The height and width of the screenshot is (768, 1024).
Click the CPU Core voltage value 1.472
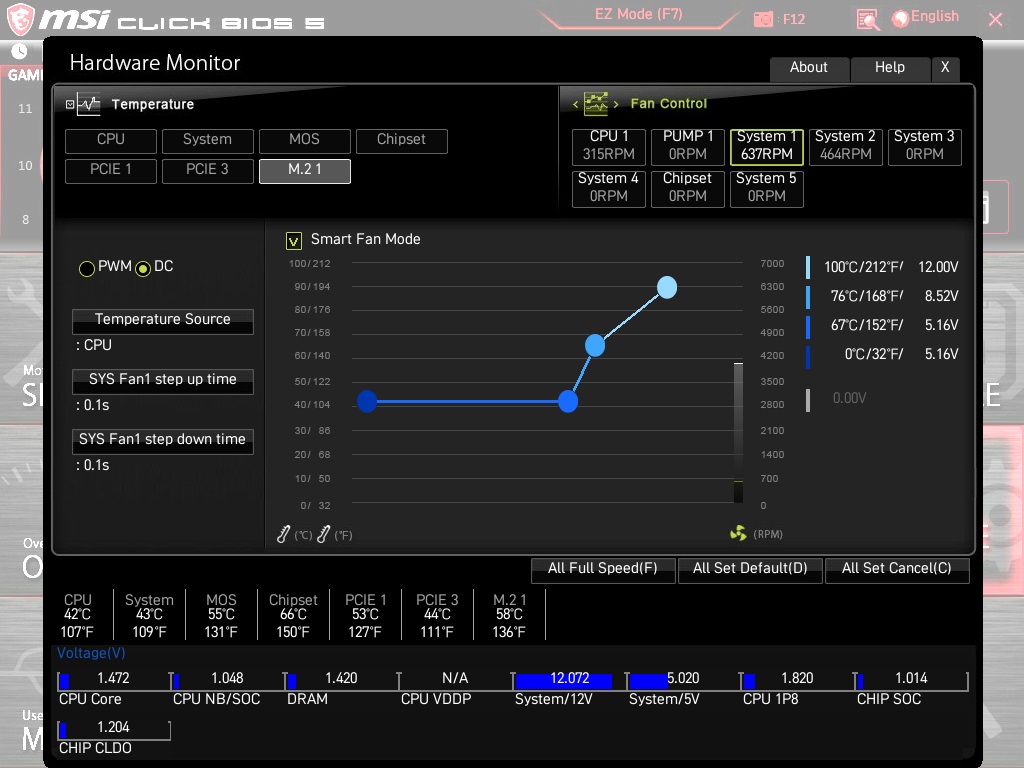pyautogui.click(x=114, y=679)
